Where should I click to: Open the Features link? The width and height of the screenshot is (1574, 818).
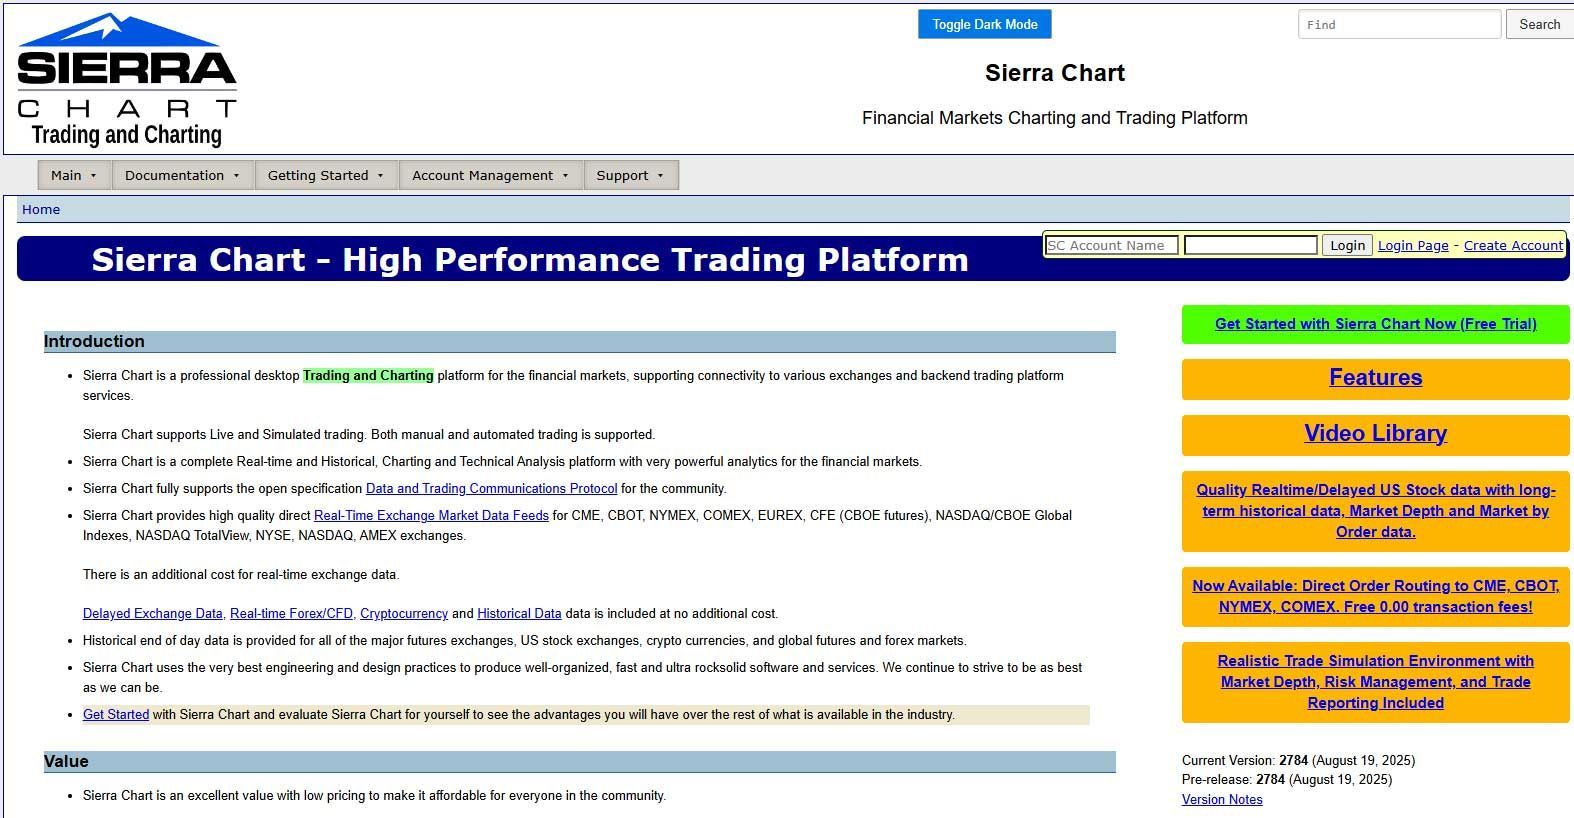pos(1375,377)
